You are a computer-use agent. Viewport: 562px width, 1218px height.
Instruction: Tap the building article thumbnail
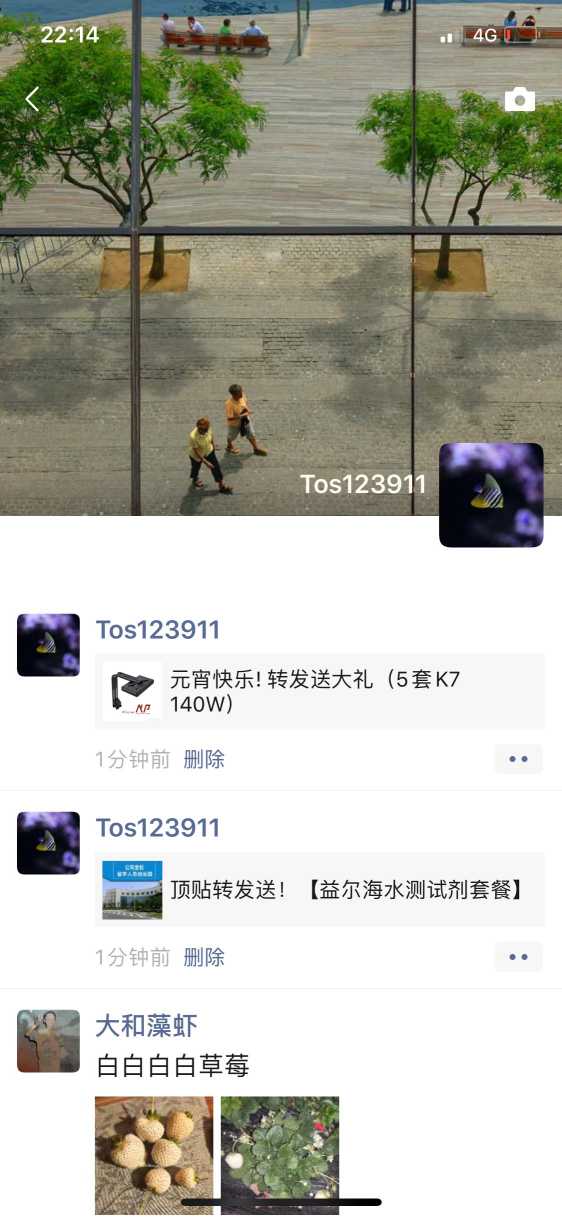tap(132, 889)
